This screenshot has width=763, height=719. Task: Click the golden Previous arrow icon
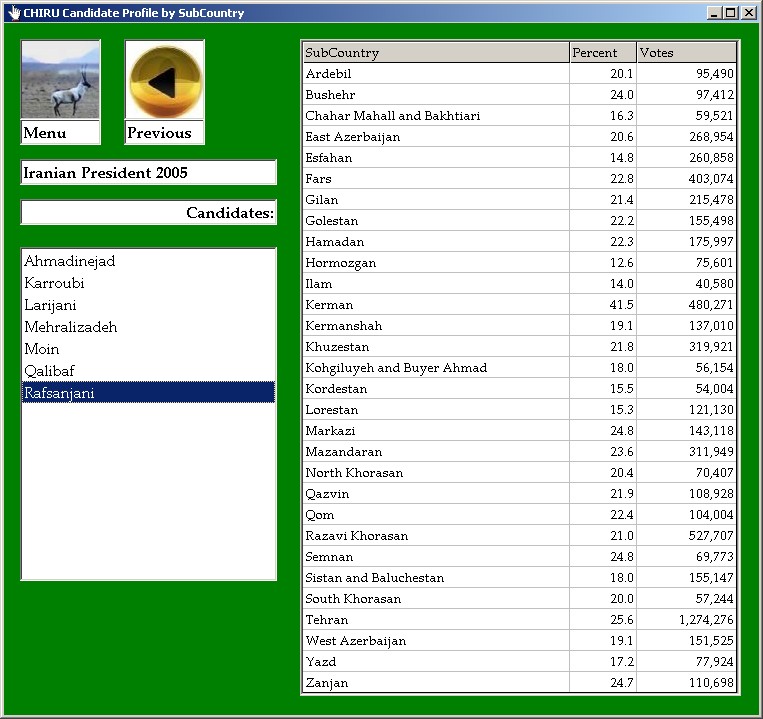point(164,82)
